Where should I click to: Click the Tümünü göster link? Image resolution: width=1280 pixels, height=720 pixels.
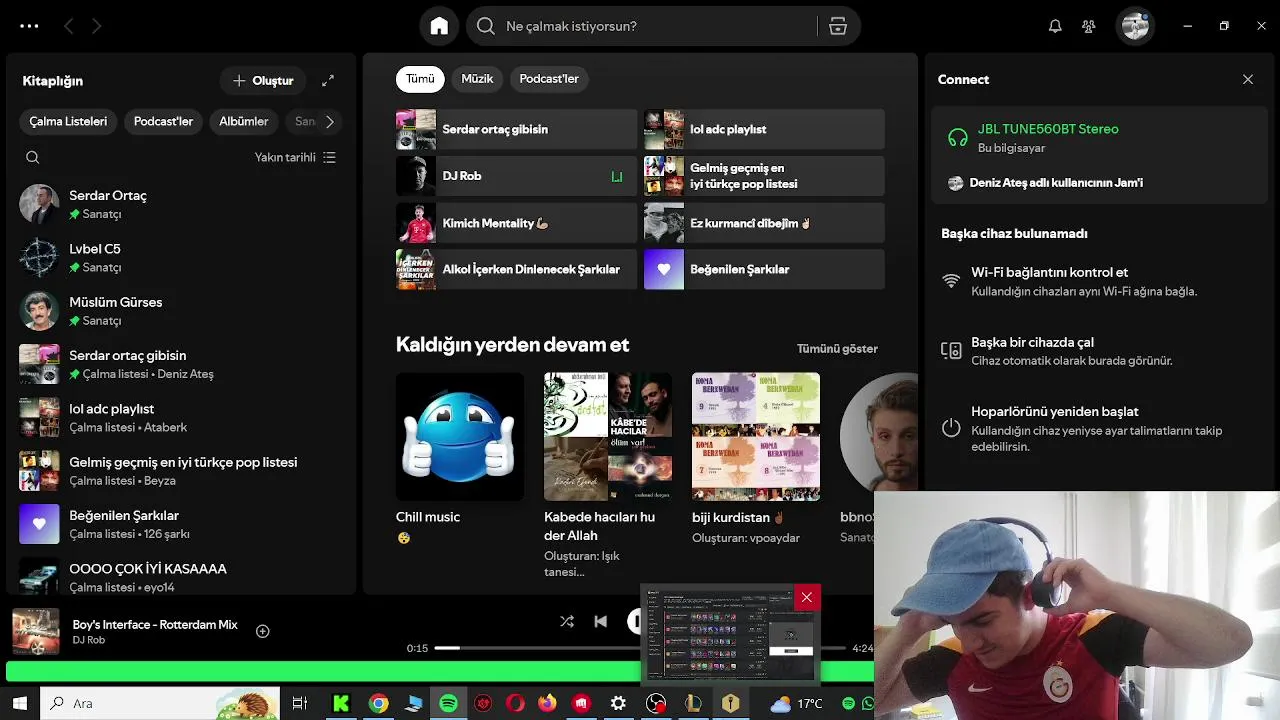click(x=837, y=349)
